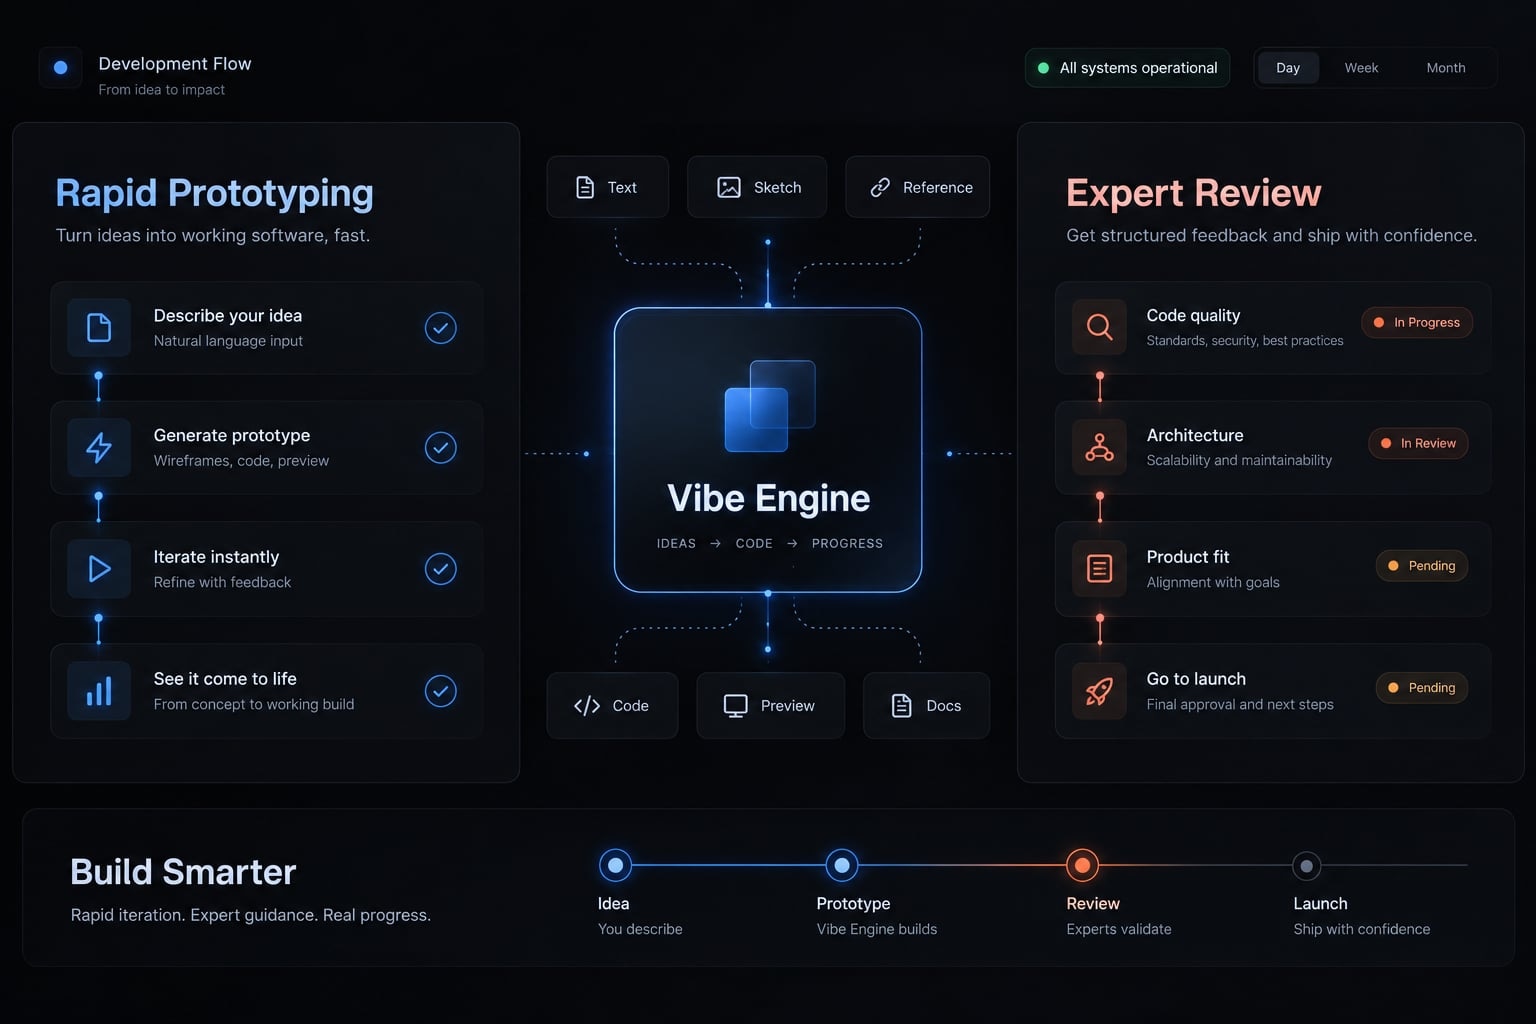This screenshot has height=1024, width=1536.
Task: Select the Launch step marker on the timeline
Action: coord(1306,865)
